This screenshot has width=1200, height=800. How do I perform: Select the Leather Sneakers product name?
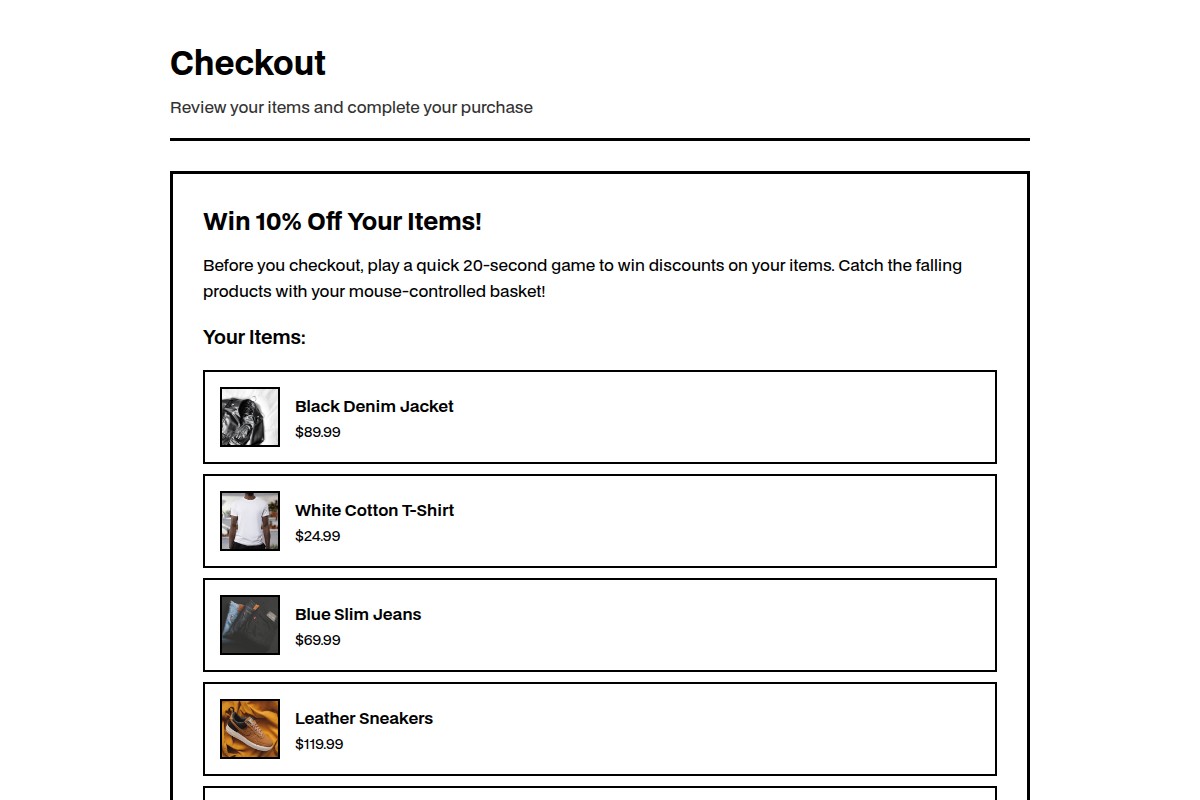363,718
